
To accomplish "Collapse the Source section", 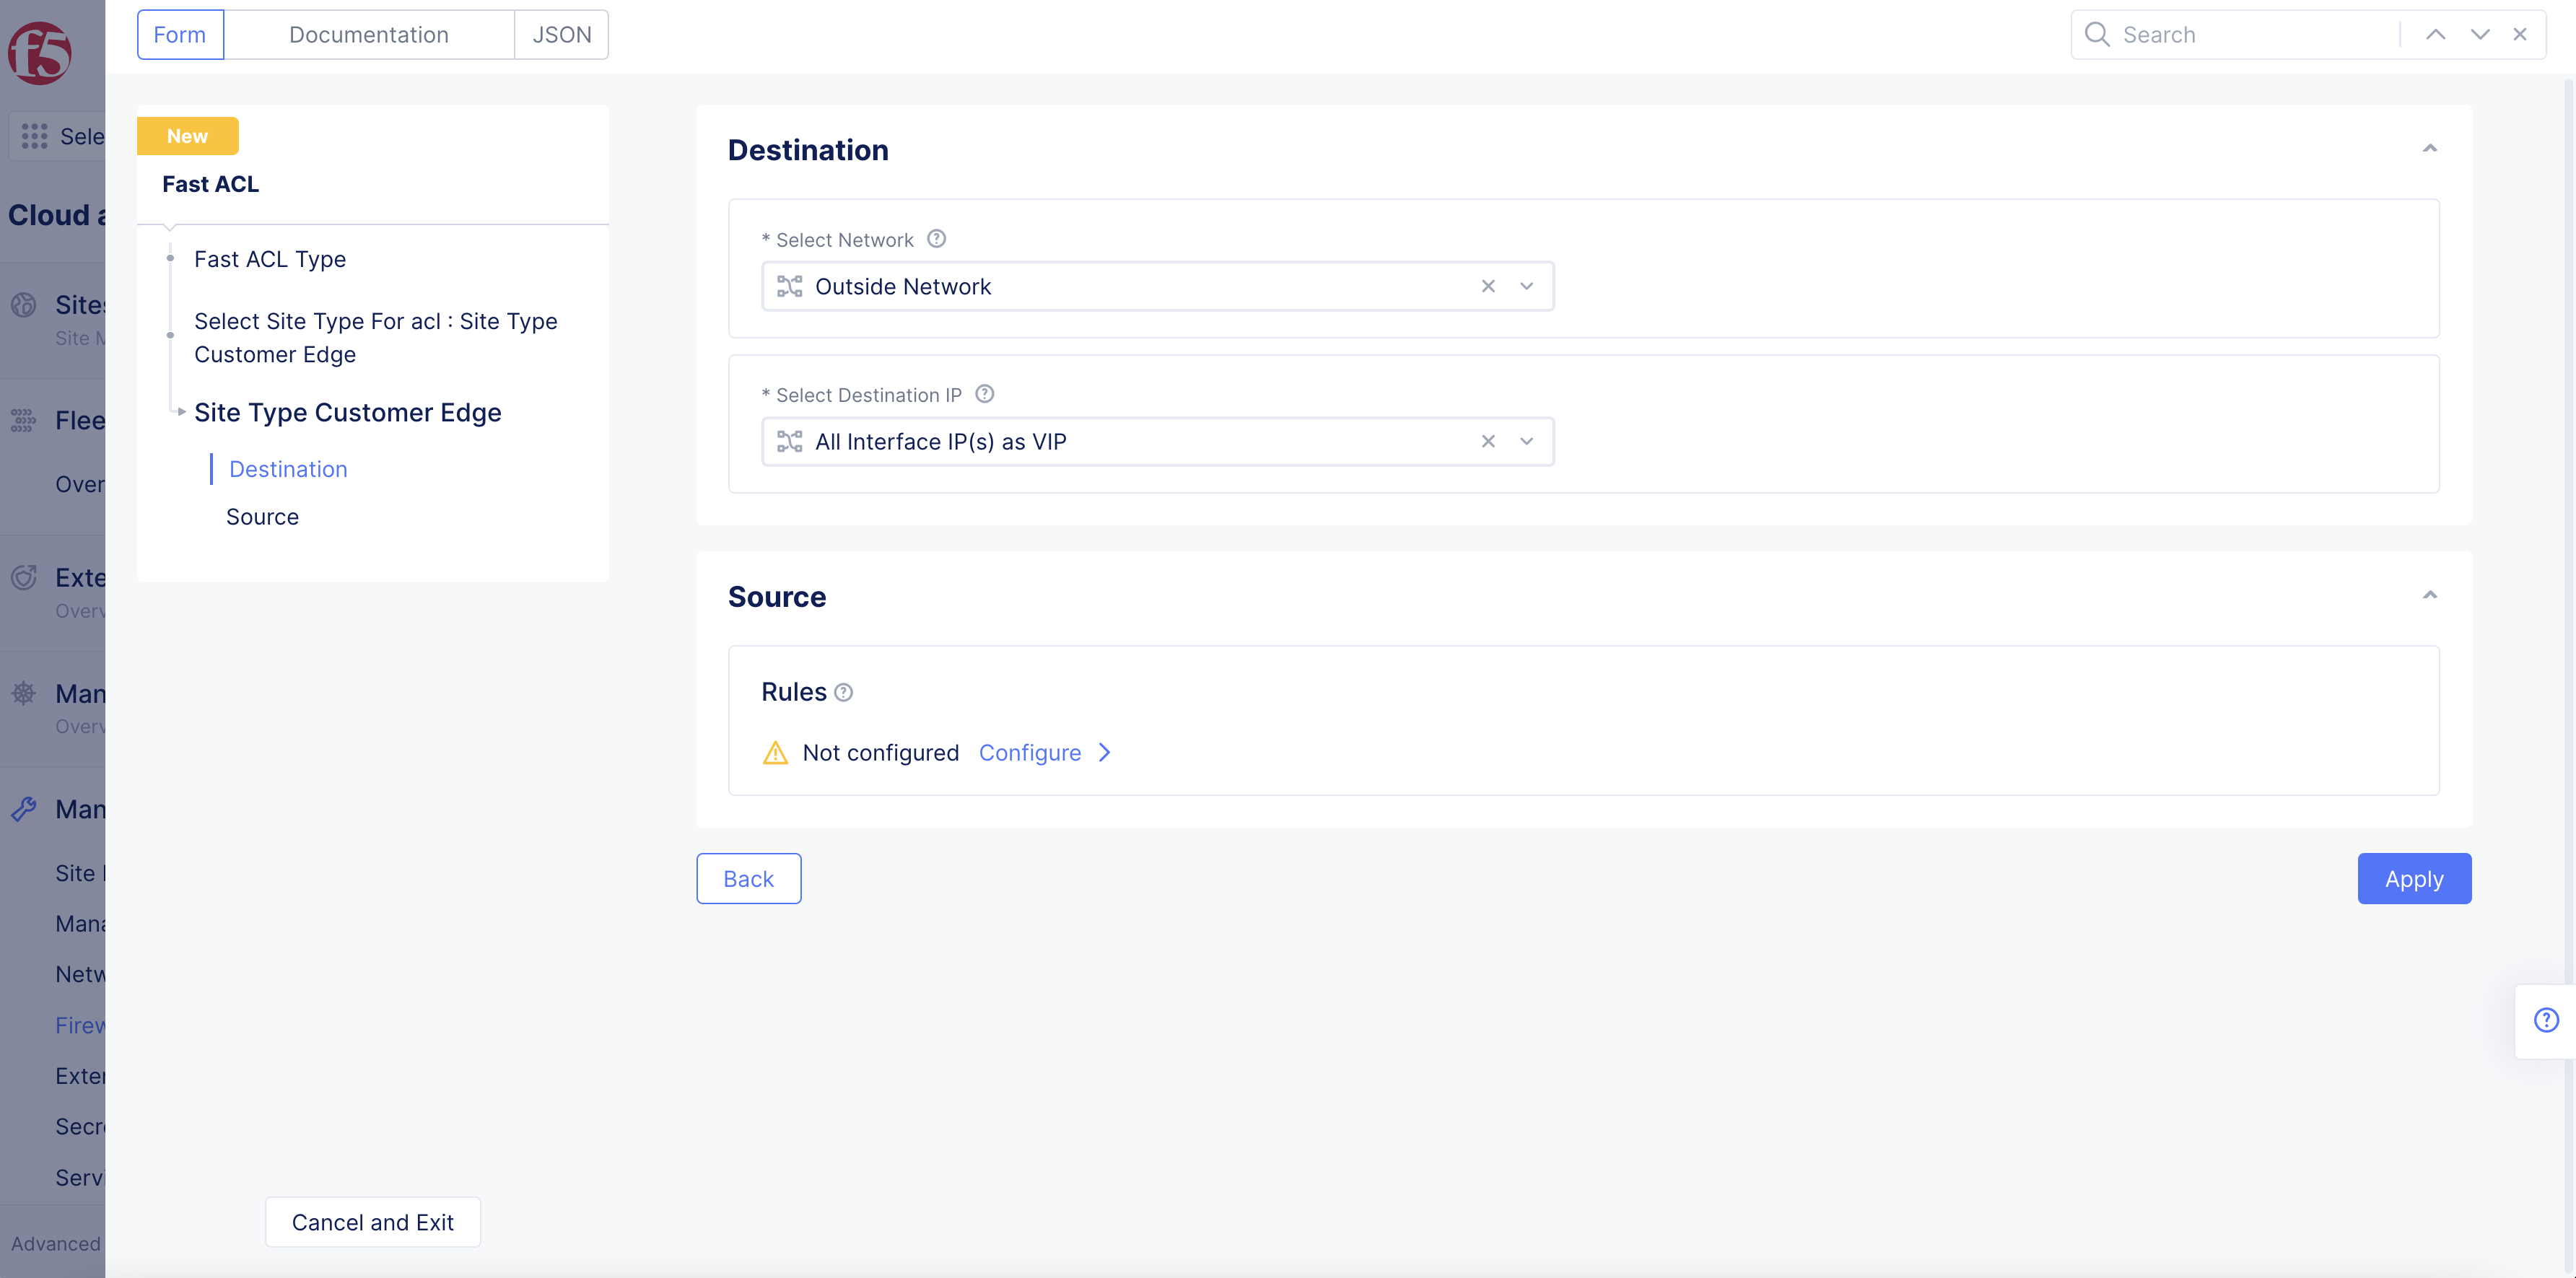I will click(x=2431, y=595).
